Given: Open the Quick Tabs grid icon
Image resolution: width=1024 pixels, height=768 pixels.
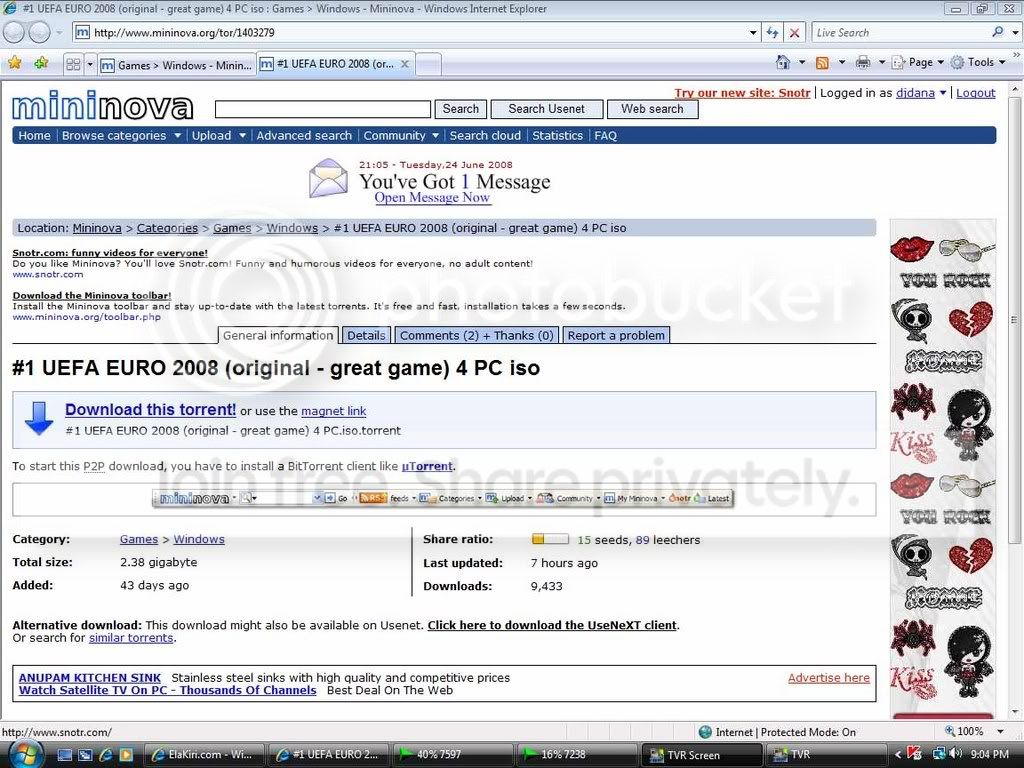Looking at the screenshot, I should click(73, 64).
